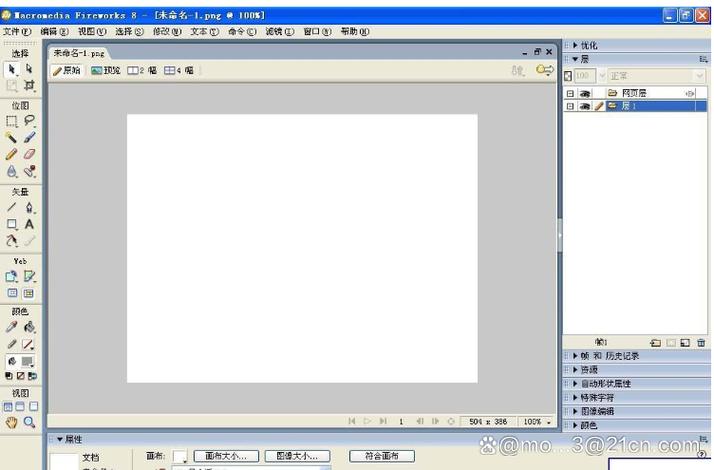Click the delete layer trash icon
Viewport: 714px width, 470px height.
701,343
